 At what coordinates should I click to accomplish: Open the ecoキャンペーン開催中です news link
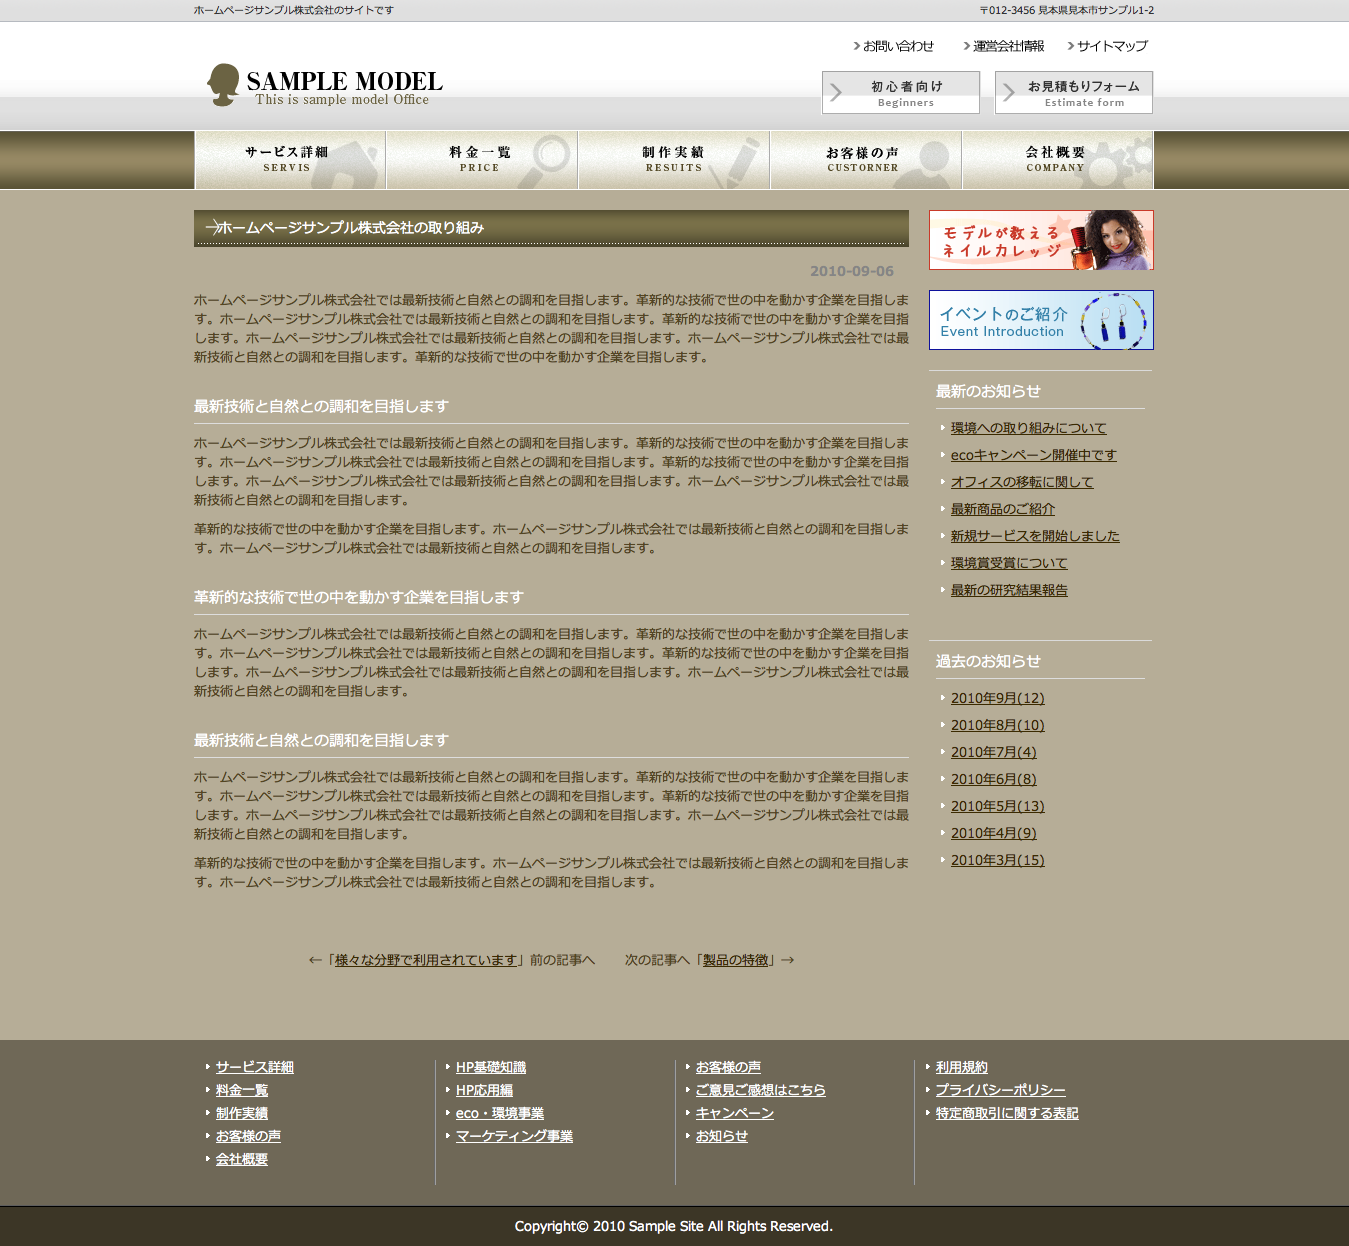[1033, 455]
